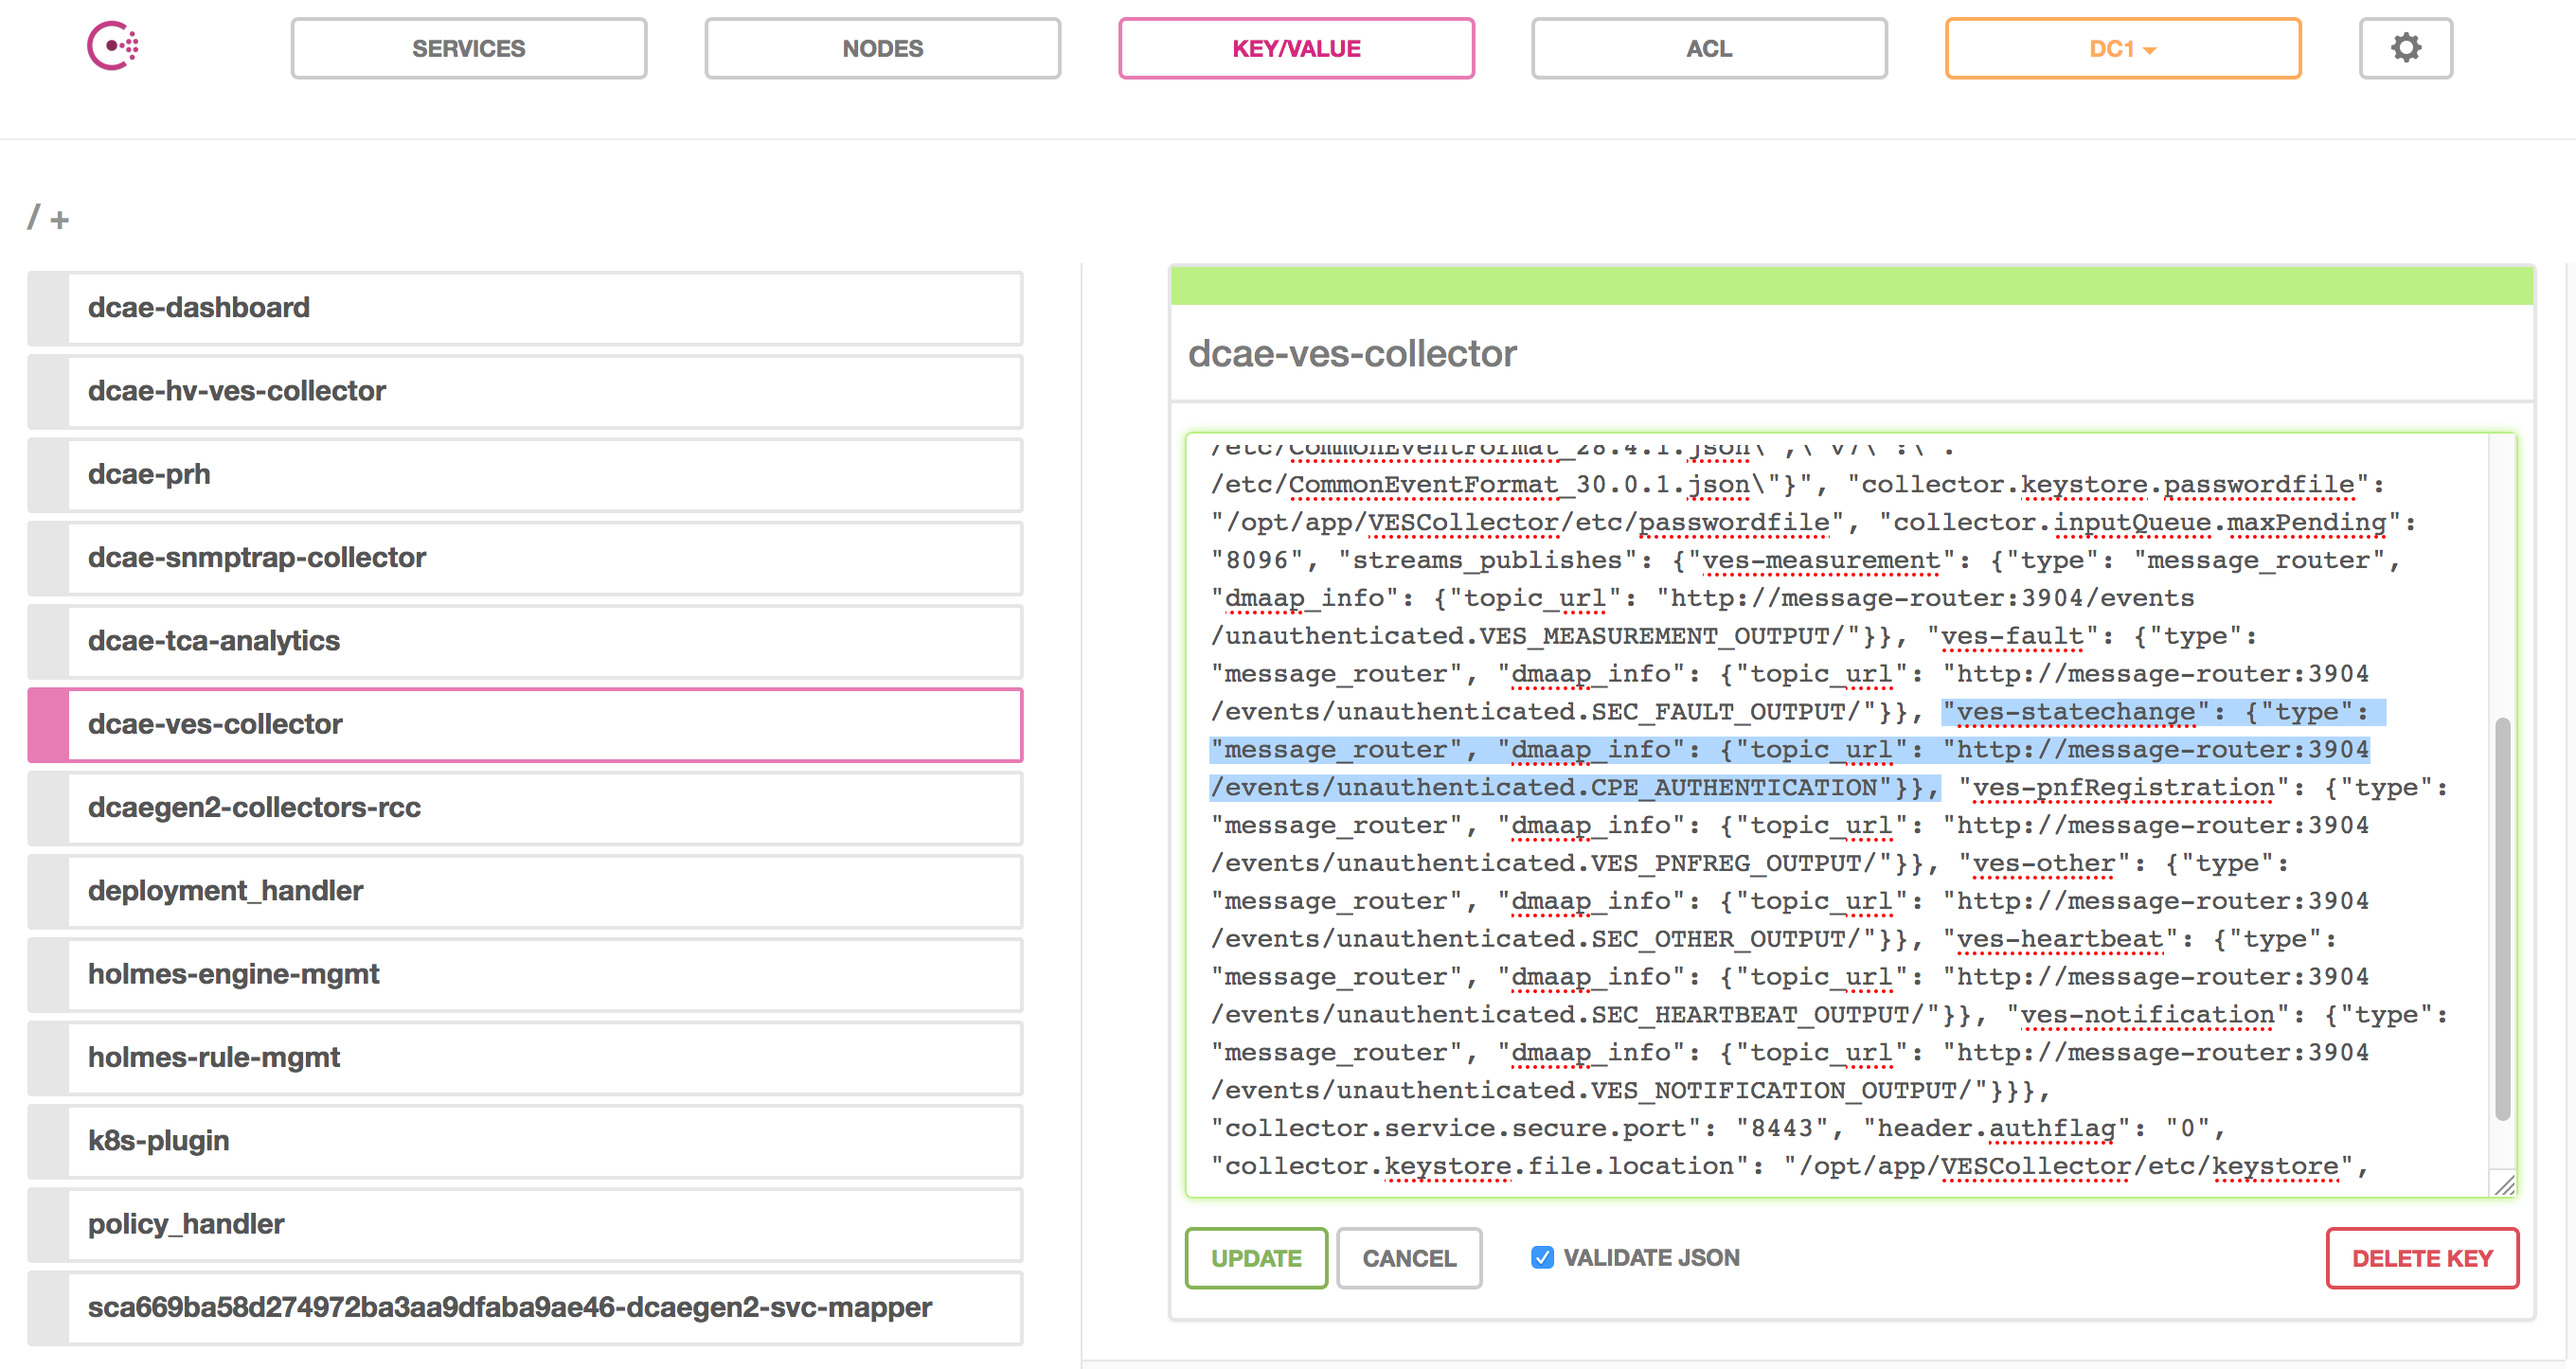Click the Consul logo icon
This screenshot has height=1369, width=2576.
point(113,46)
